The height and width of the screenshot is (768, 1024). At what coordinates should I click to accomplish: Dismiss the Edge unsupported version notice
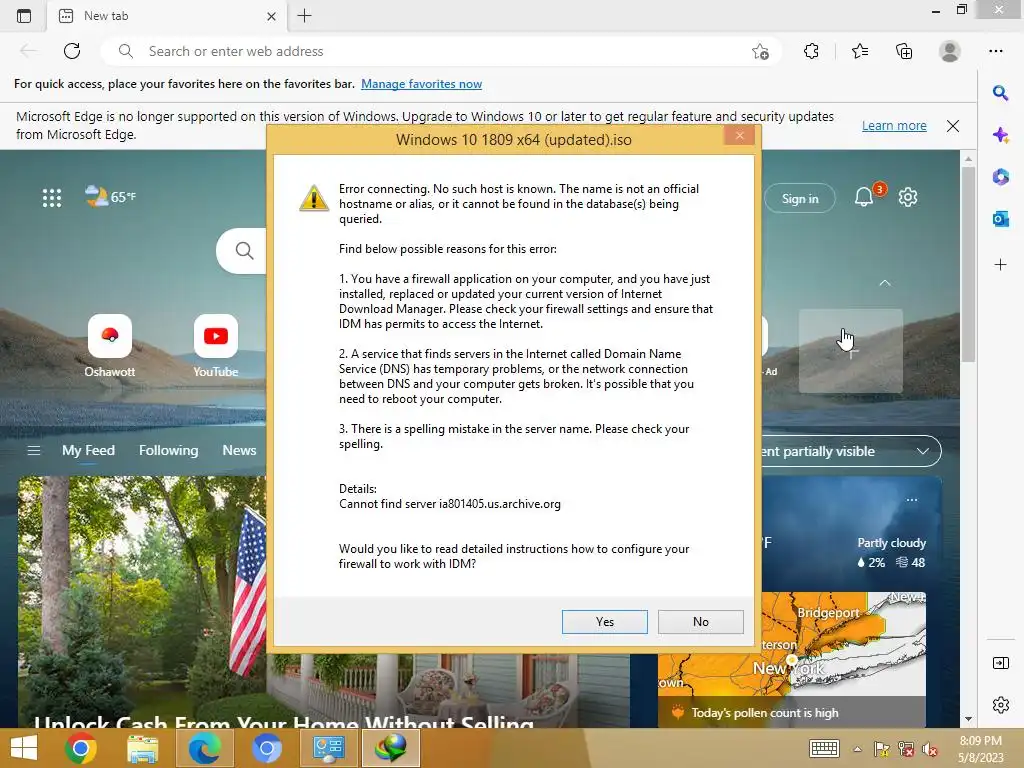953,126
